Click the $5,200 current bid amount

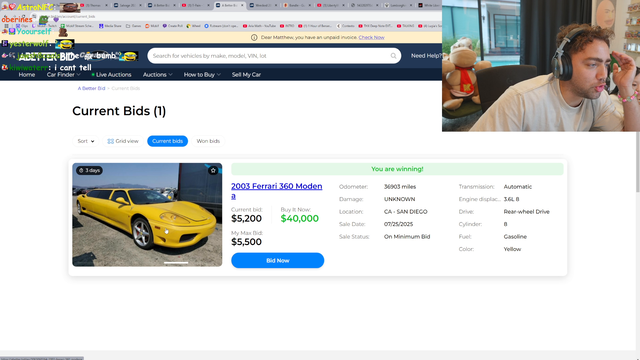coord(247,219)
